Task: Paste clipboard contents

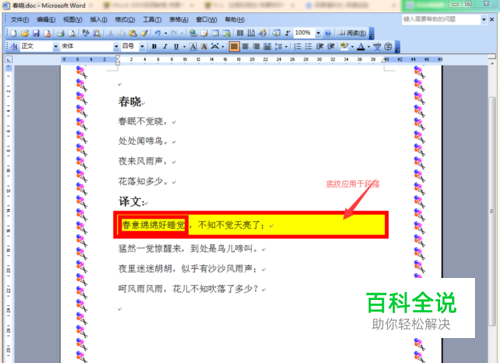Action: 133,33
